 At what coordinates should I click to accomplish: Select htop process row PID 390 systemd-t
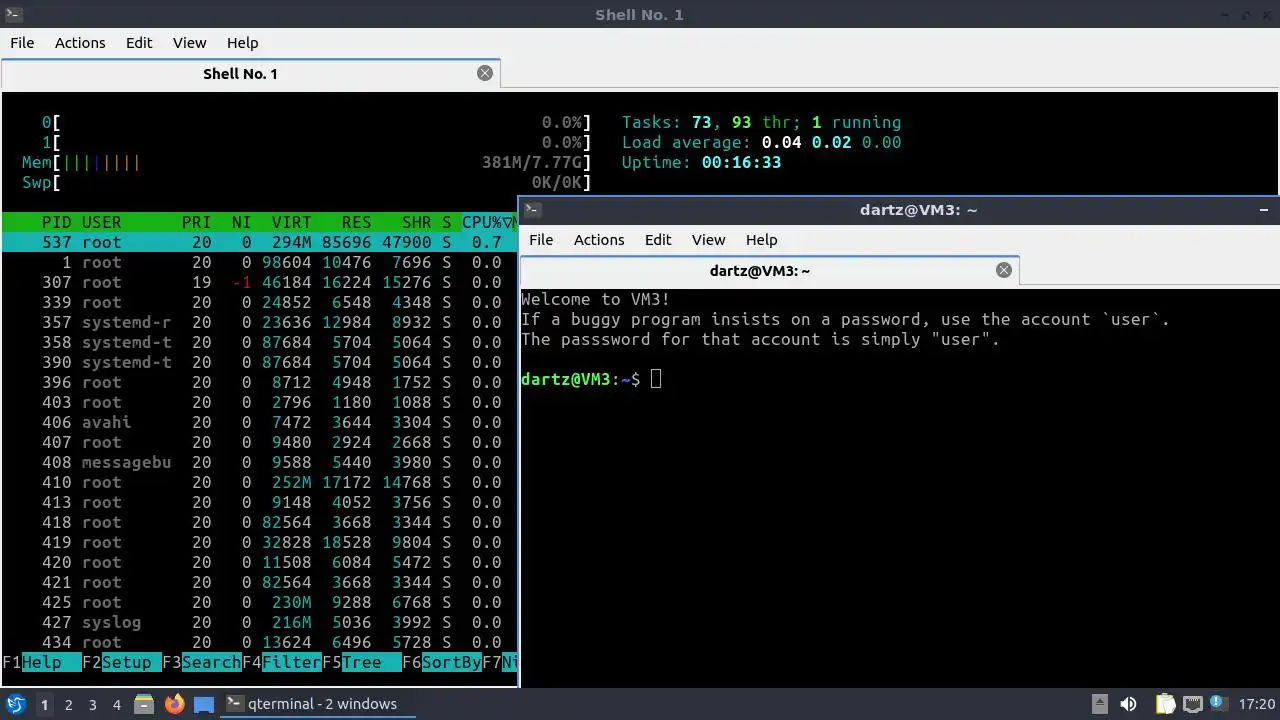pyautogui.click(x=259, y=362)
